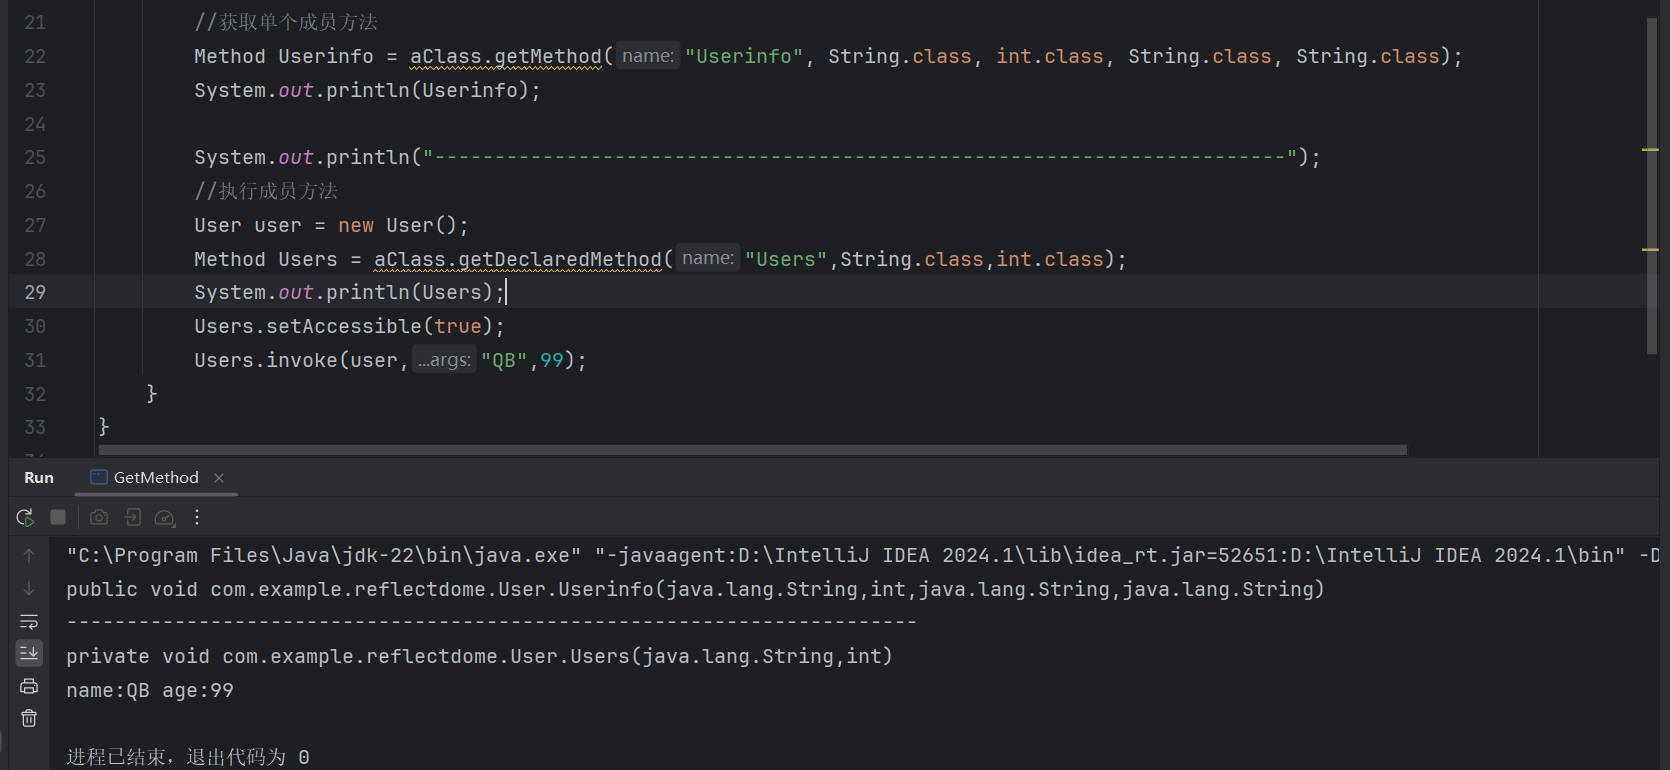Toggle soft-wrap in the console

(x=29, y=622)
